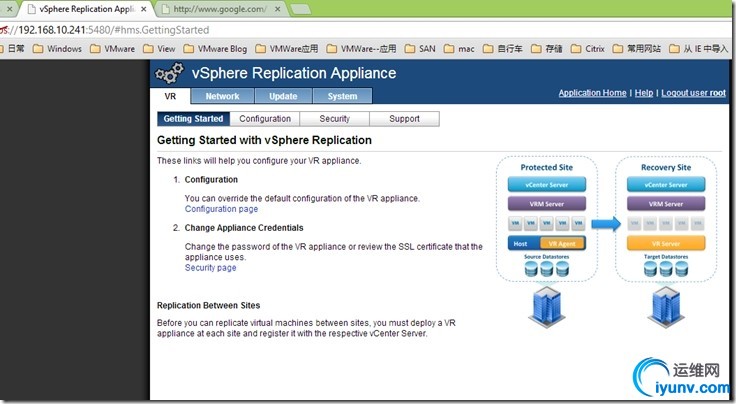Click the orange VR Server box
The image size is (736, 404).
(x=666, y=244)
